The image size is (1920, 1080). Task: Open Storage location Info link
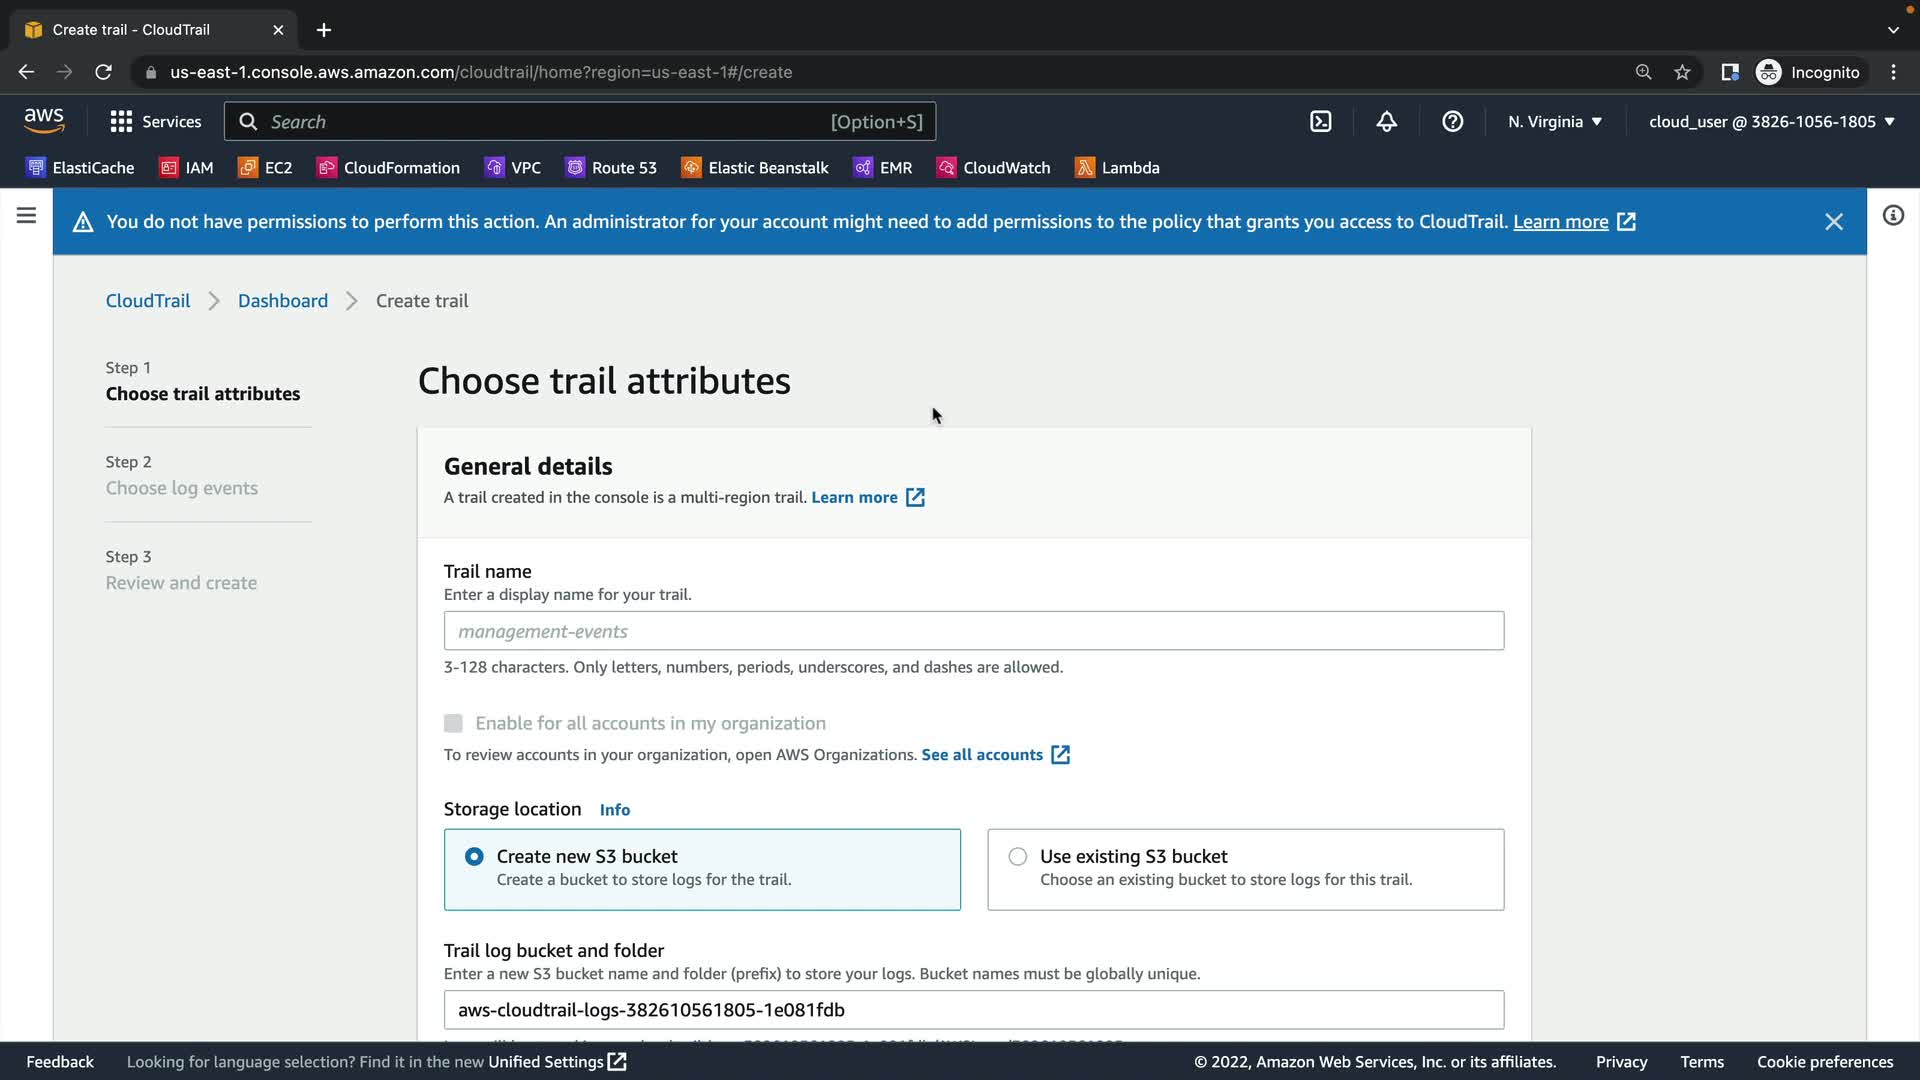click(614, 810)
